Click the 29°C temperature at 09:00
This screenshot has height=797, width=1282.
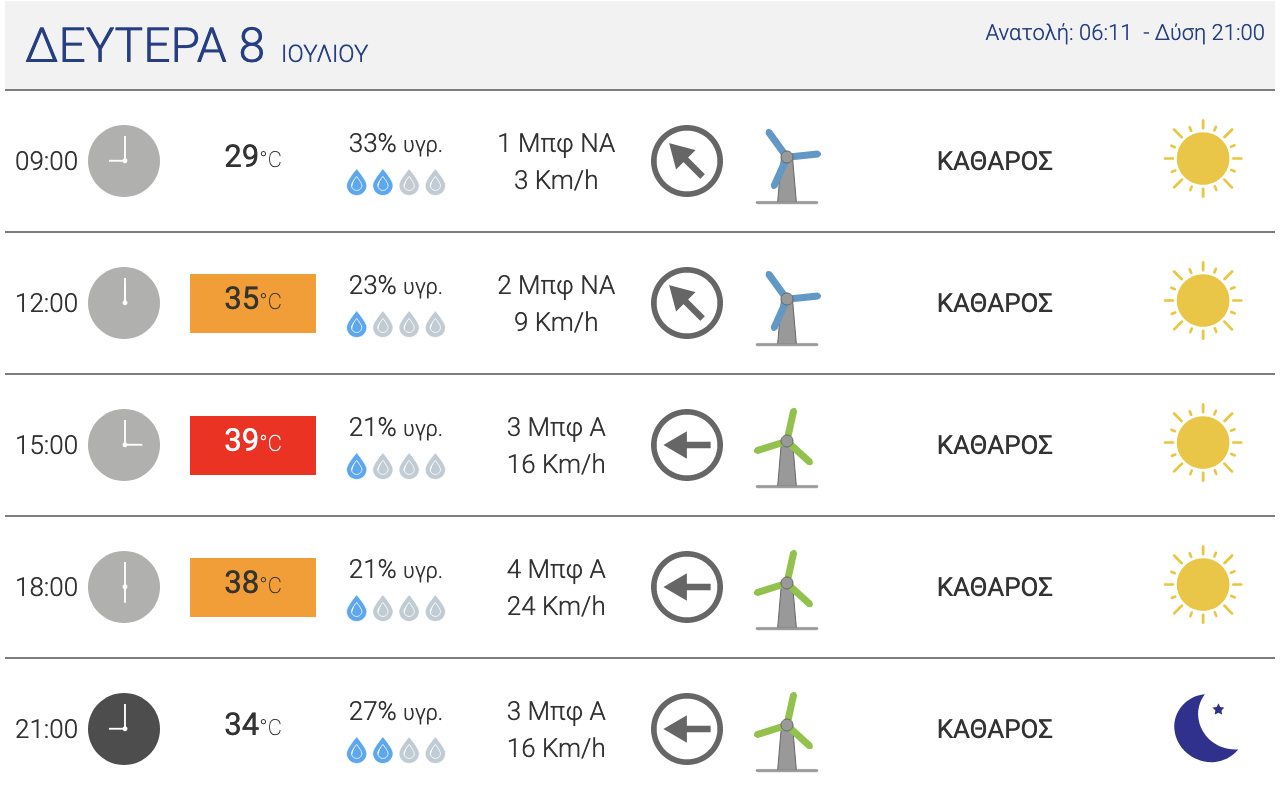coord(253,158)
